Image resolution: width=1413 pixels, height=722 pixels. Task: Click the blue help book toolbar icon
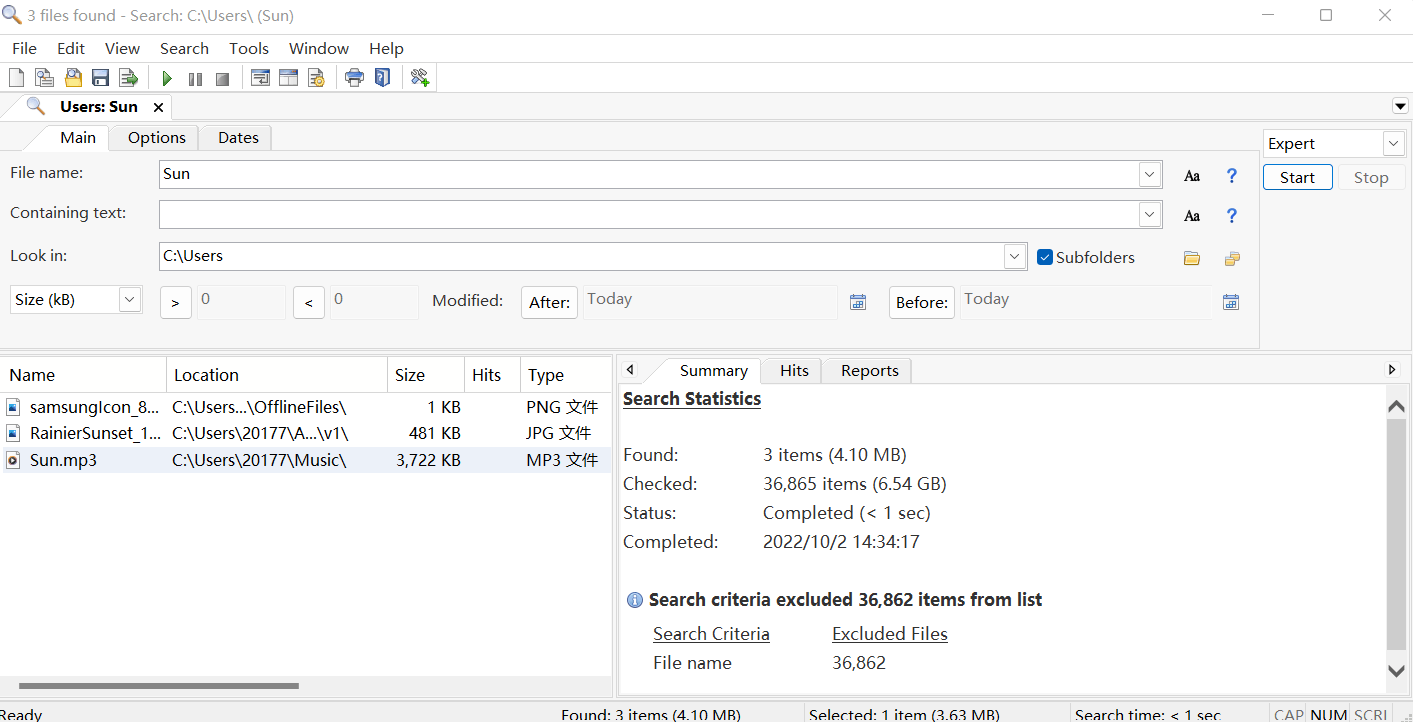(382, 78)
